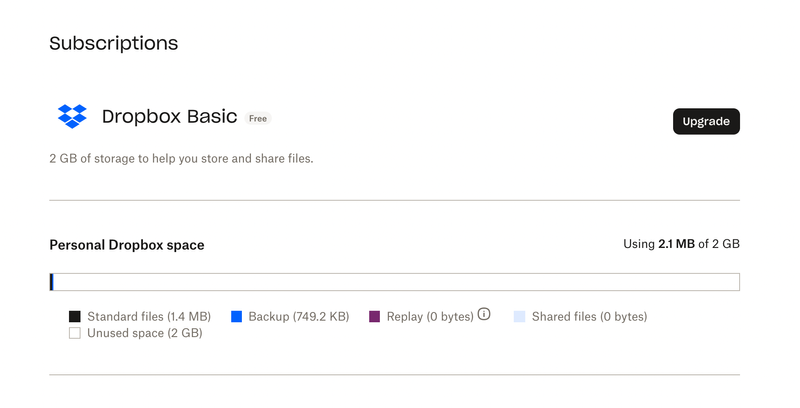This screenshot has width=800, height=408.
Task: Click the 2 GB of storage description text
Action: tap(181, 158)
